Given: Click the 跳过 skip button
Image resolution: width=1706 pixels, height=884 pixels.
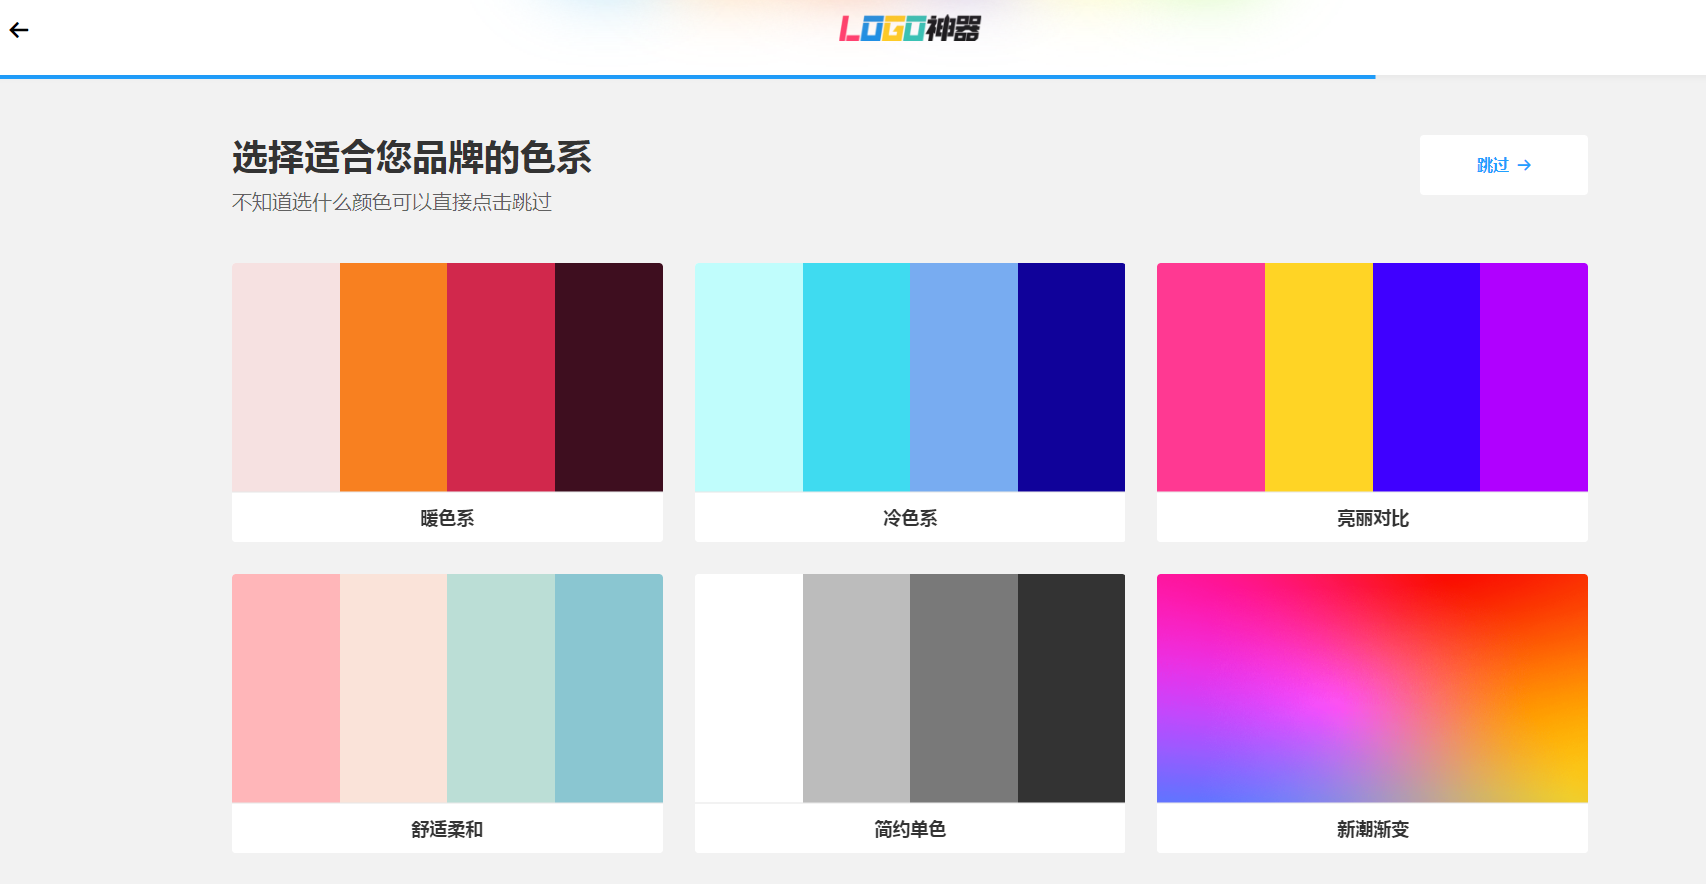Looking at the screenshot, I should [x=1503, y=165].
